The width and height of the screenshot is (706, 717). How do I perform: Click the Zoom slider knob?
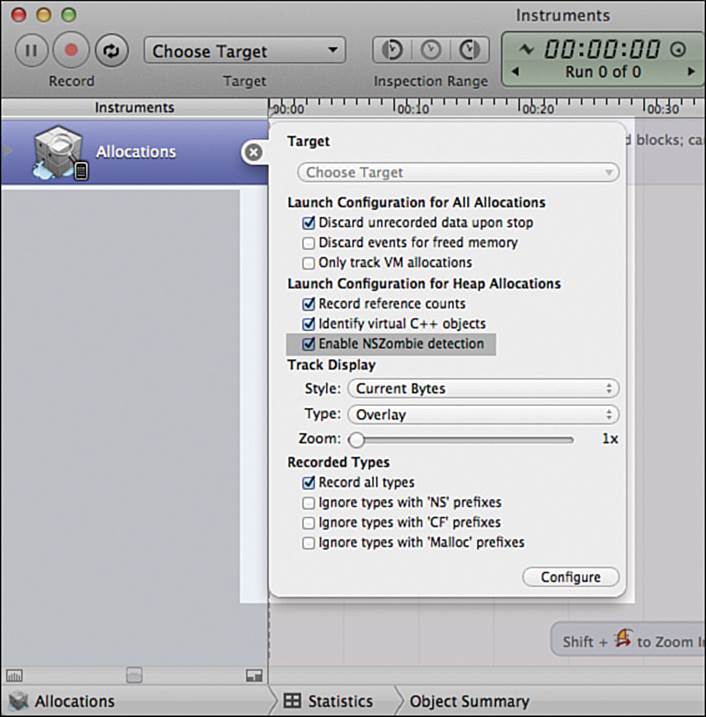(356, 440)
